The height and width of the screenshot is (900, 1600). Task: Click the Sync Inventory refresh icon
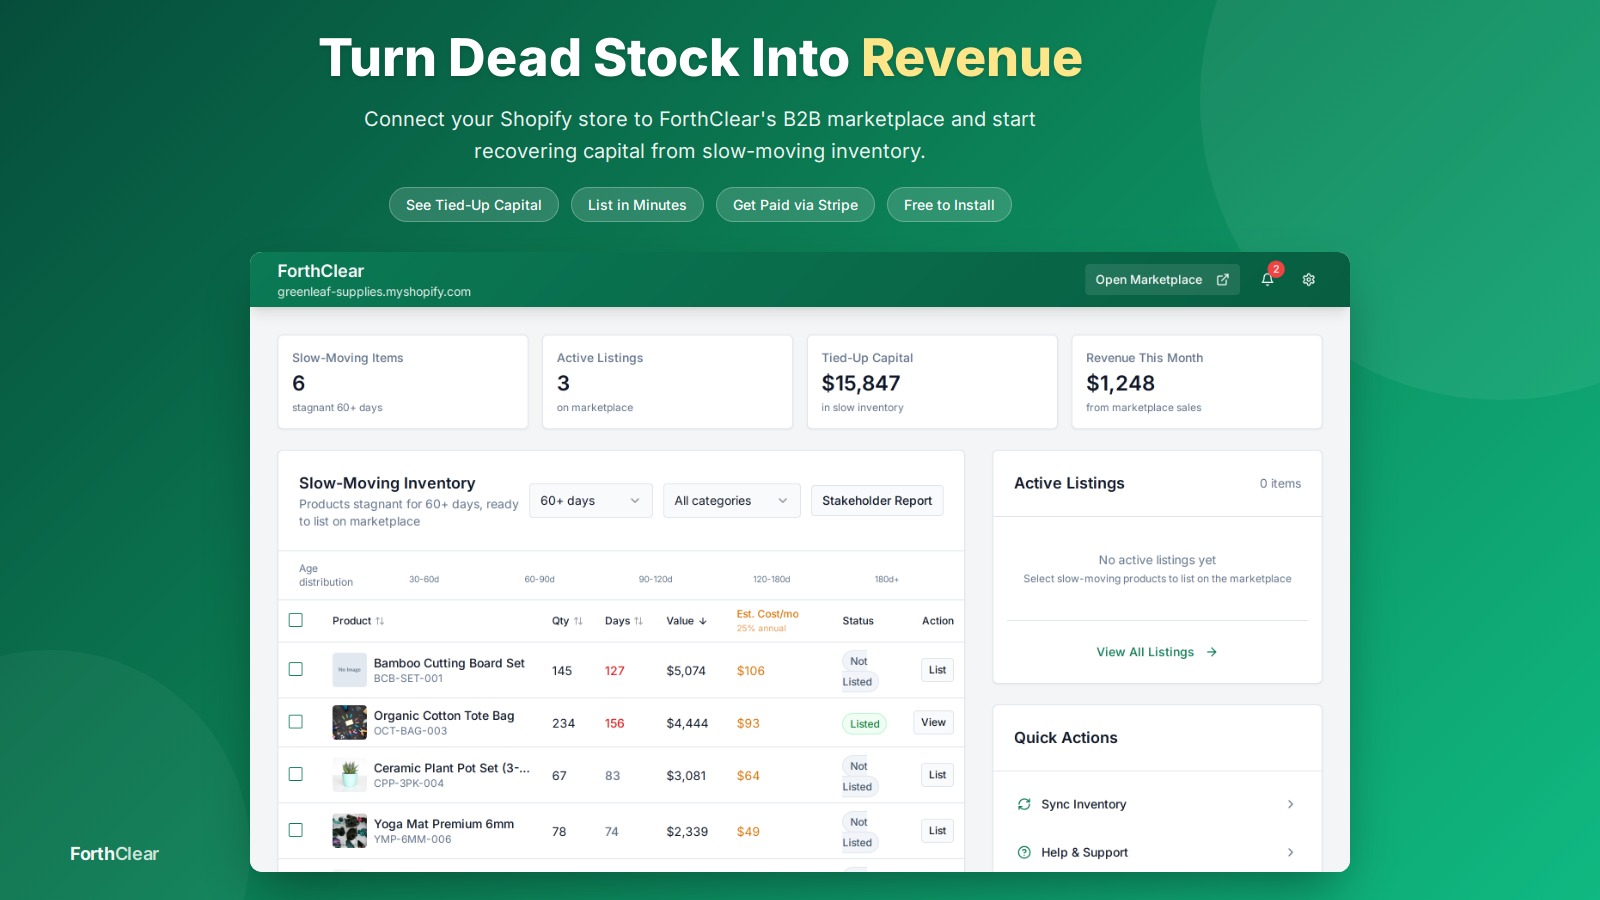(1024, 804)
